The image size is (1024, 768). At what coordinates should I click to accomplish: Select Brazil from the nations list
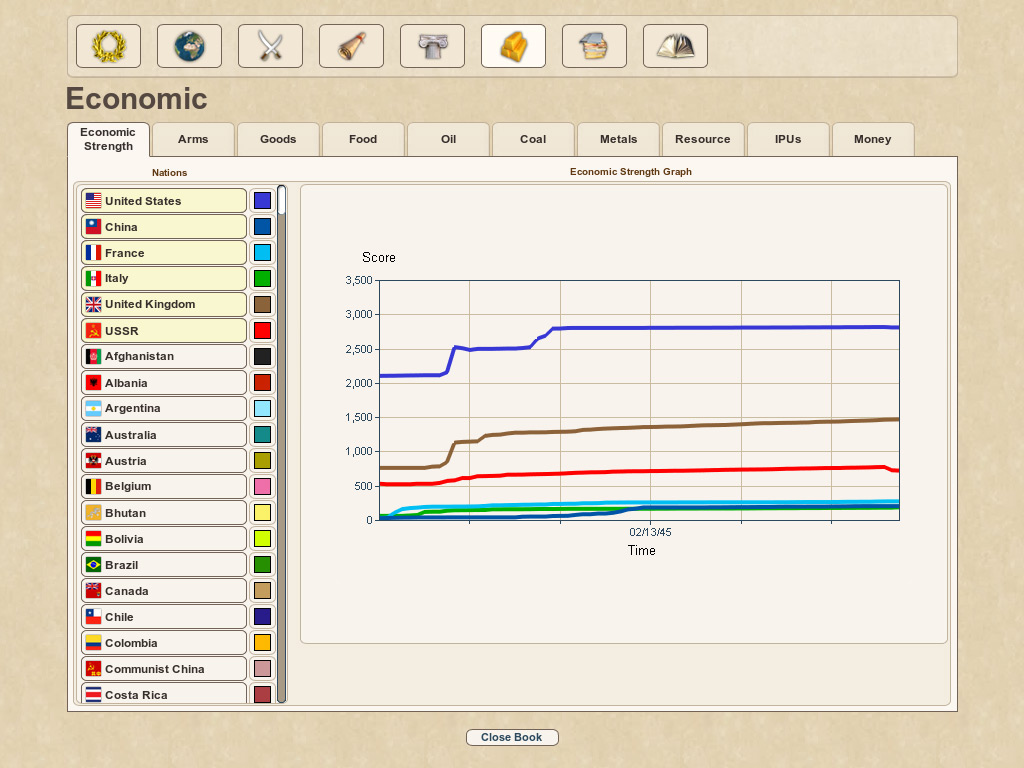tap(164, 565)
